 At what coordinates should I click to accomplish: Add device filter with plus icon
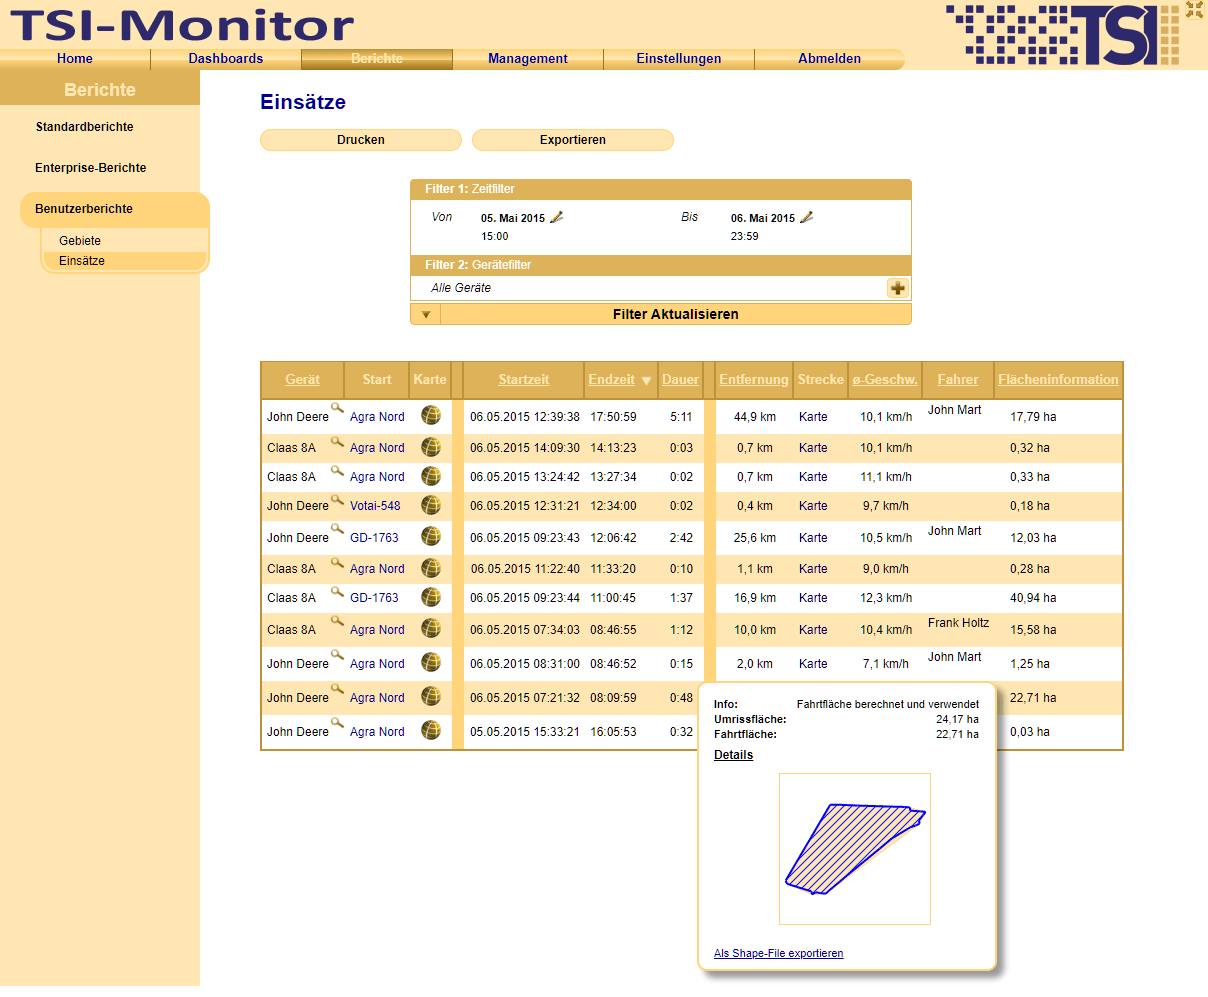[x=897, y=288]
